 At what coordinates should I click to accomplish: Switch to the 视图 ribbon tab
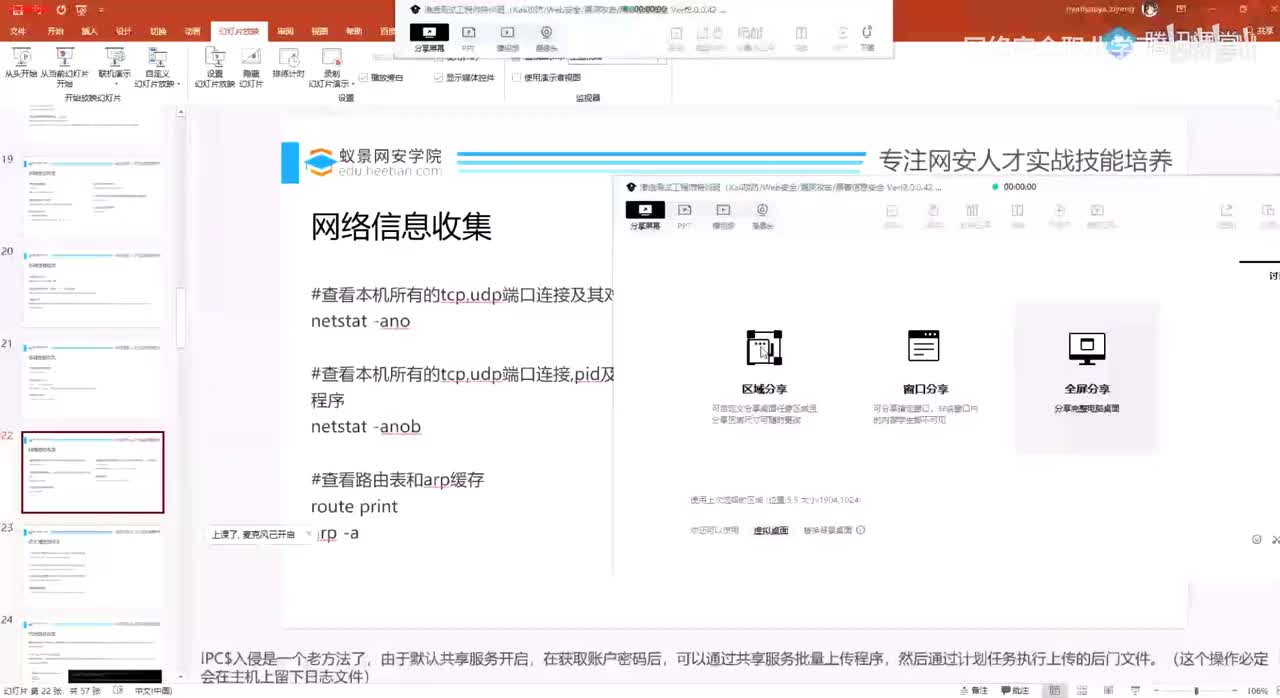coord(320,31)
